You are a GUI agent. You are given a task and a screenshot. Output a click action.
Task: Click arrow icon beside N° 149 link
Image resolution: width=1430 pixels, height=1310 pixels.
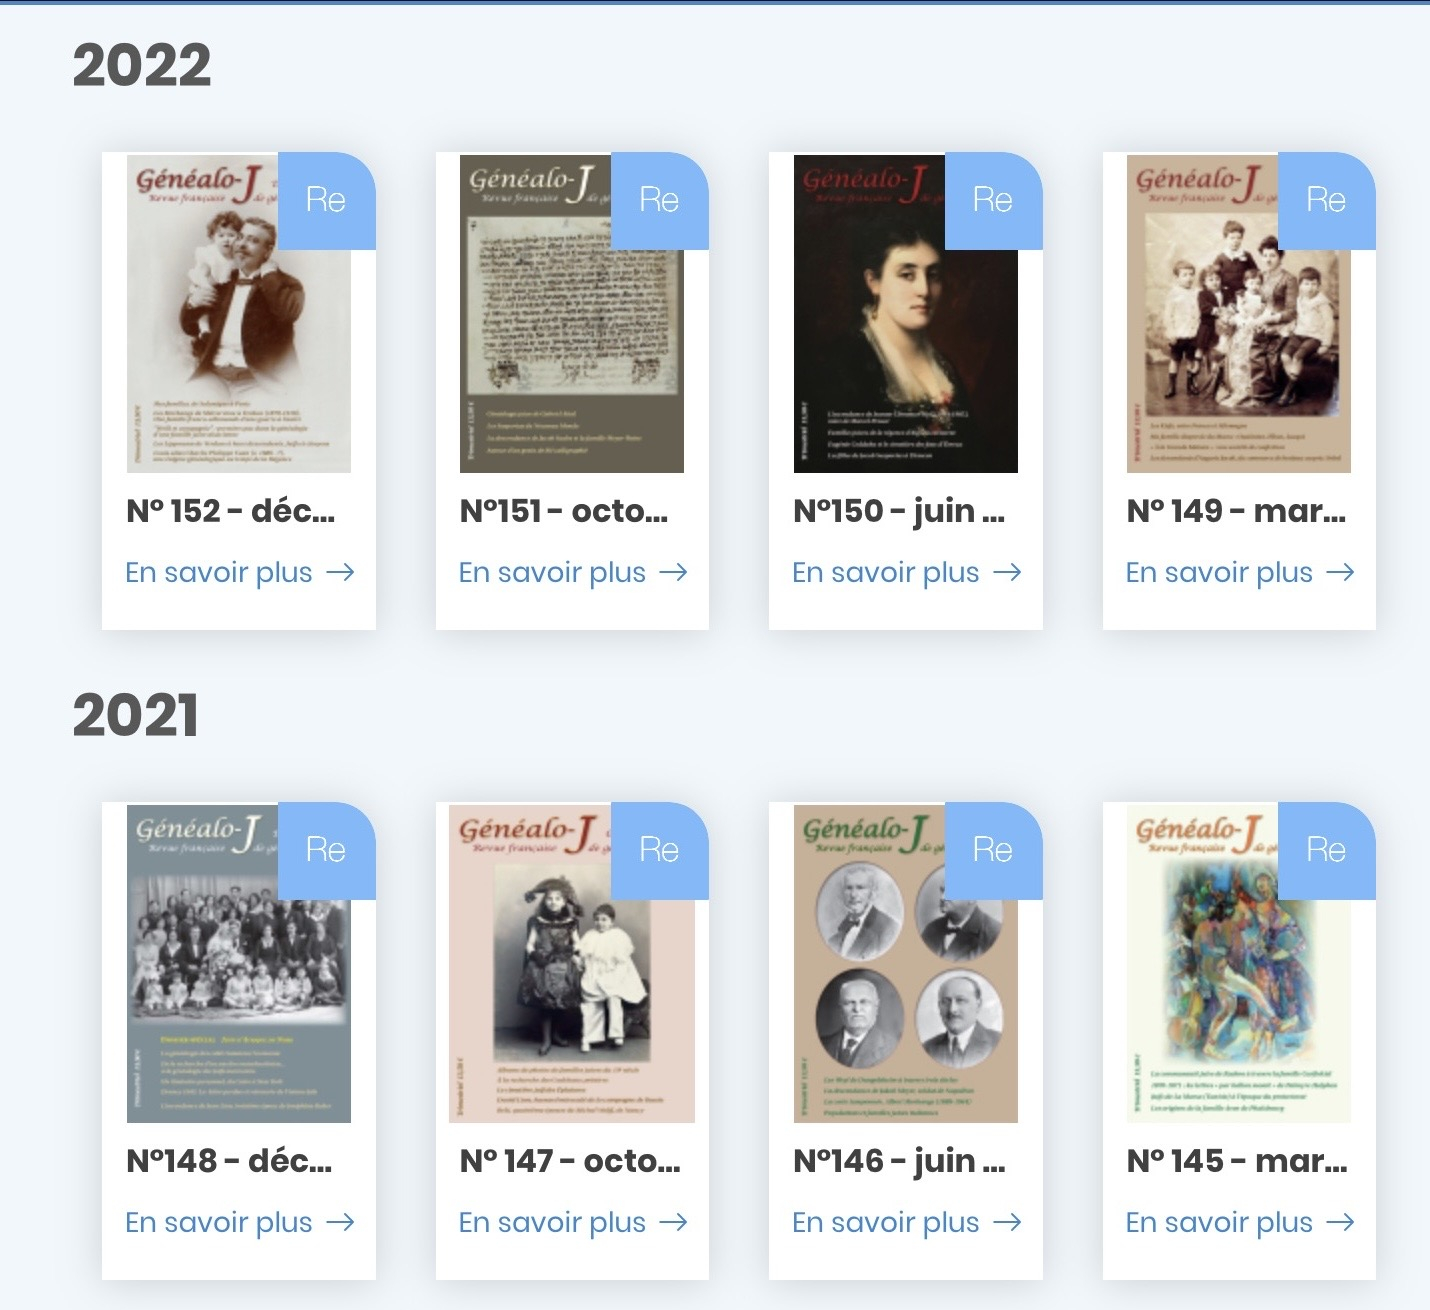coord(1340,572)
